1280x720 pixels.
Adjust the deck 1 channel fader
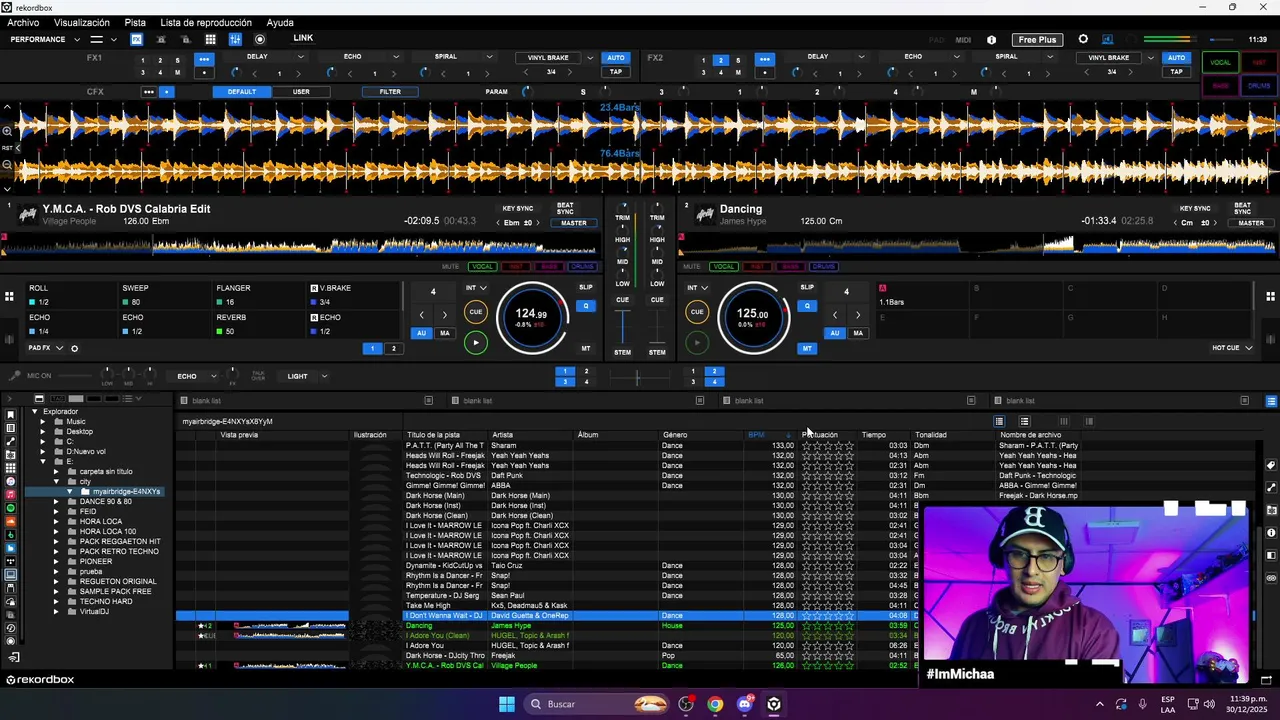[623, 325]
